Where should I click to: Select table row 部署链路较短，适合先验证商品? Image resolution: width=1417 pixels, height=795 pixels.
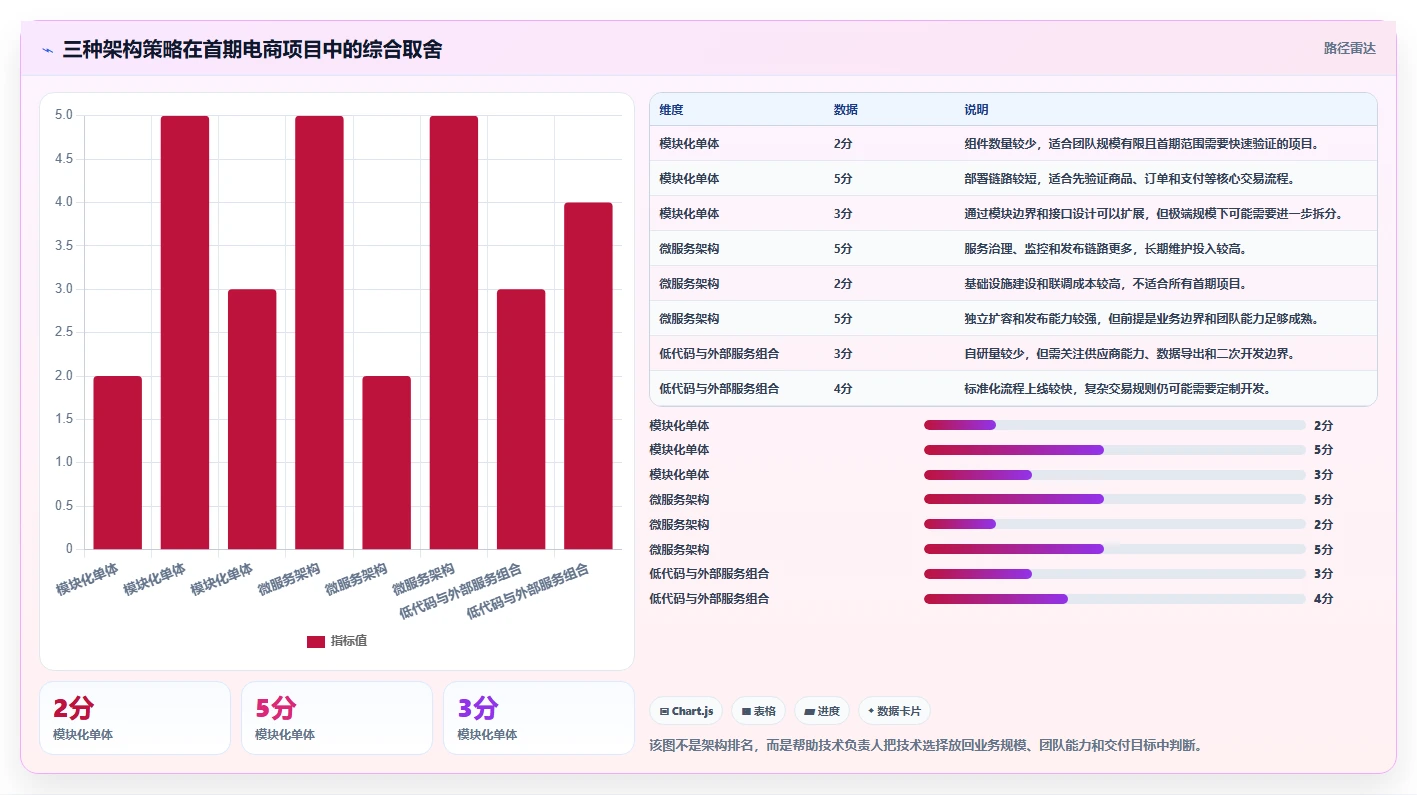pyautogui.click(x=1013, y=179)
